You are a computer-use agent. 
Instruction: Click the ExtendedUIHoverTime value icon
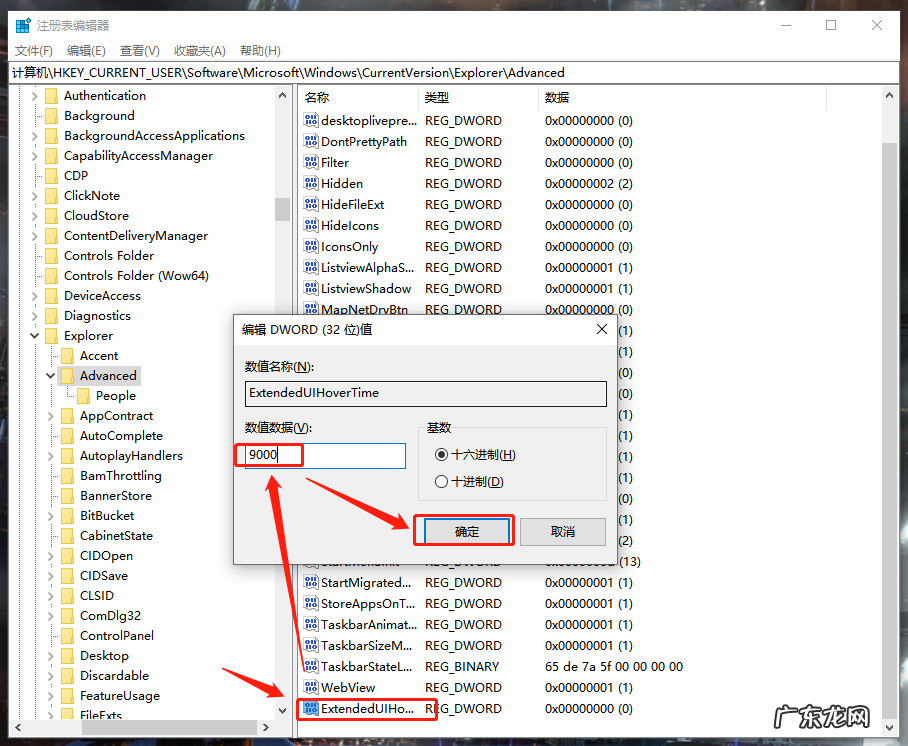311,708
